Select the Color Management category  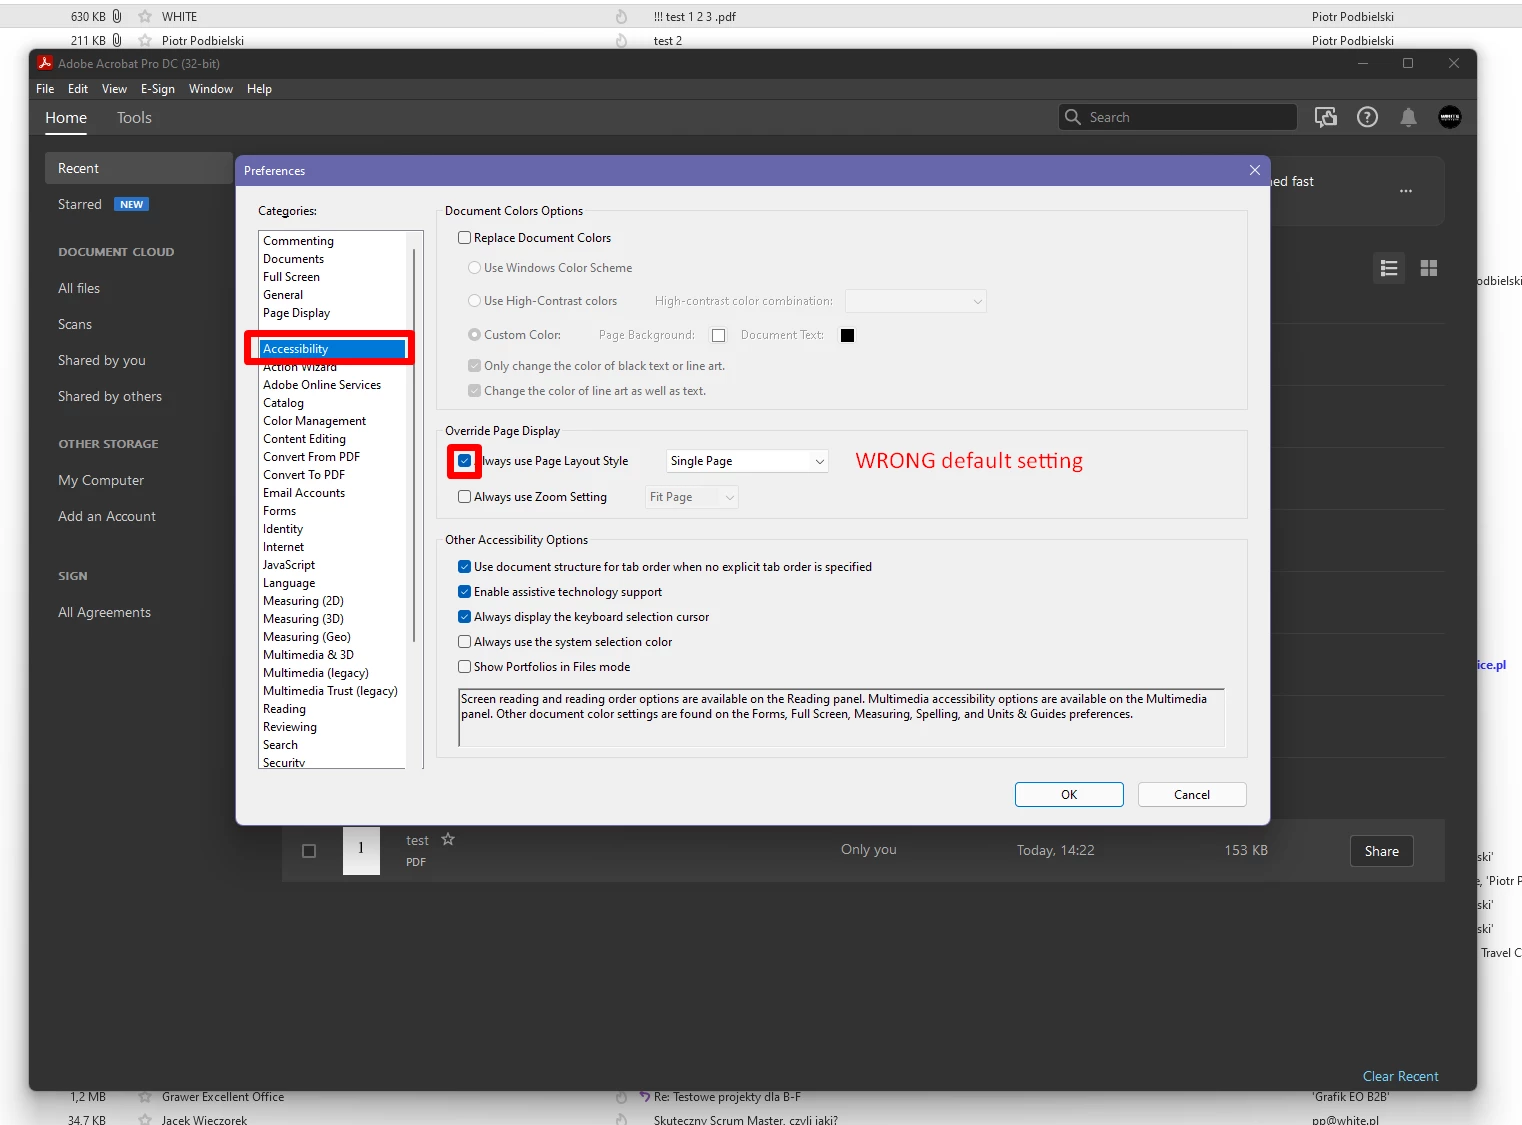pos(314,421)
